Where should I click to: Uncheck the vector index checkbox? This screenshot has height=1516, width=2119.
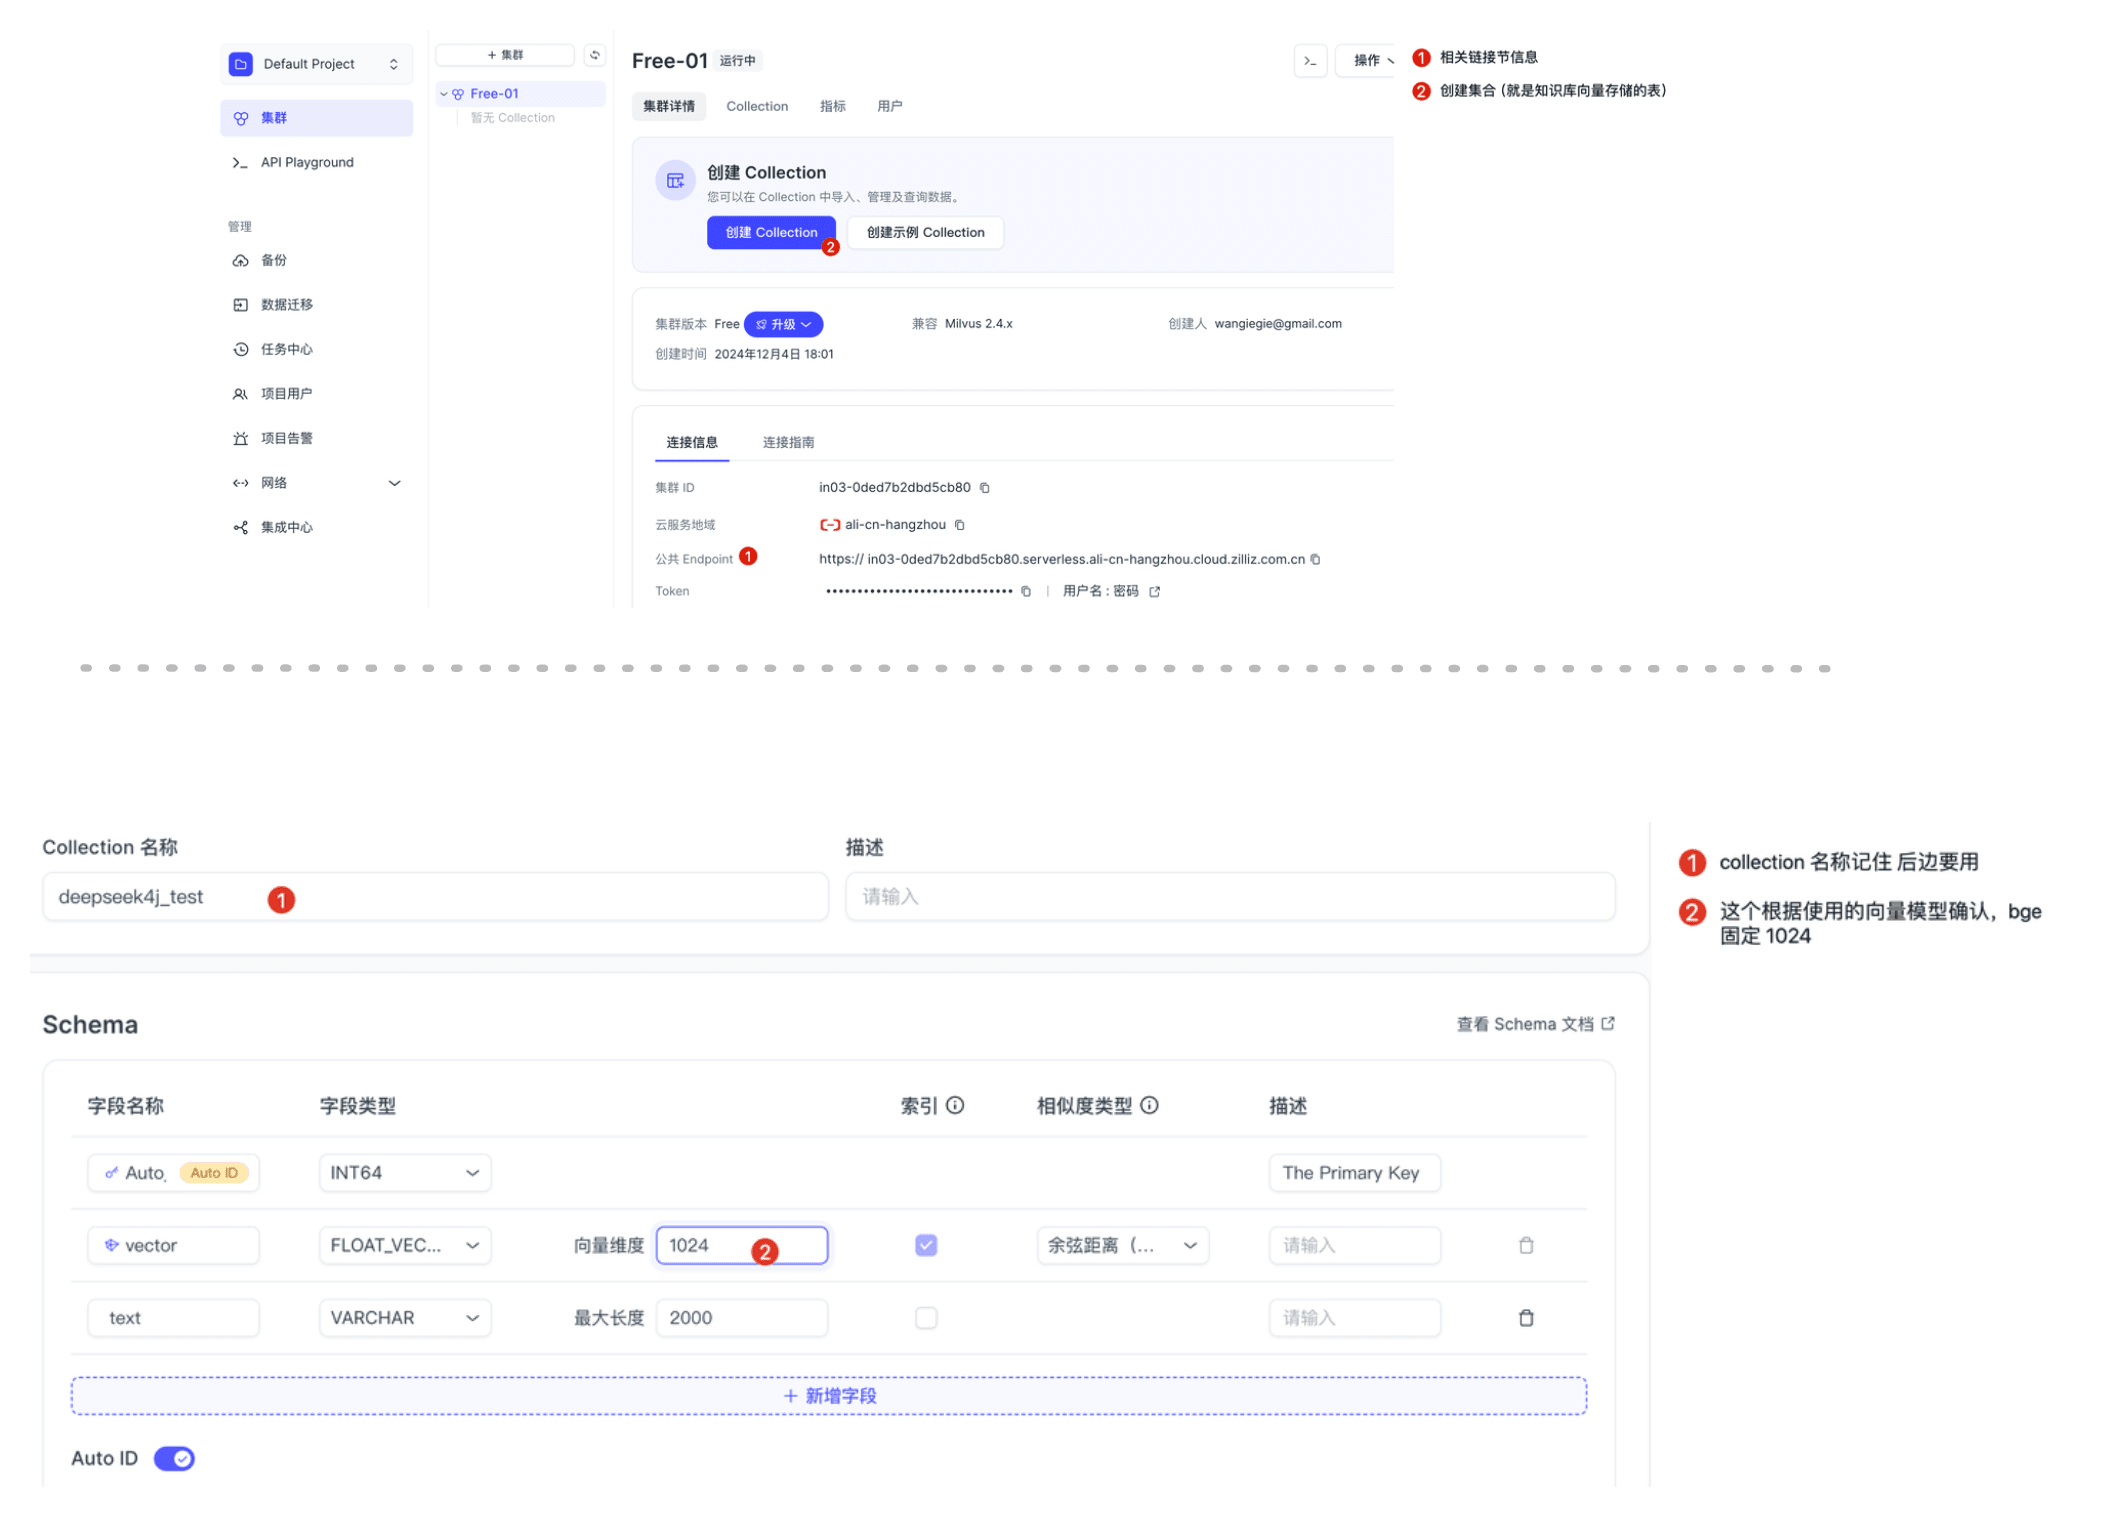(x=926, y=1245)
